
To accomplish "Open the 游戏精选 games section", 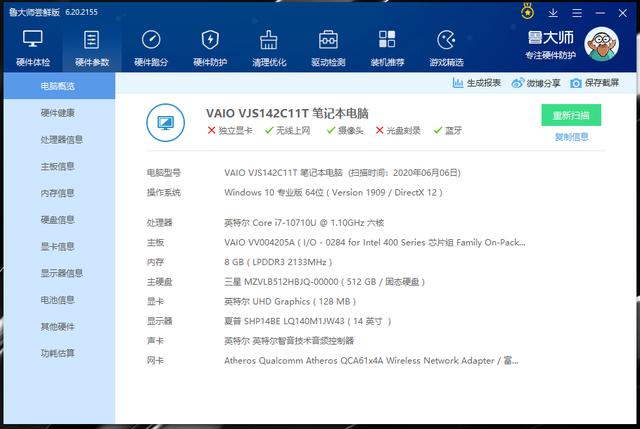I will click(x=446, y=48).
